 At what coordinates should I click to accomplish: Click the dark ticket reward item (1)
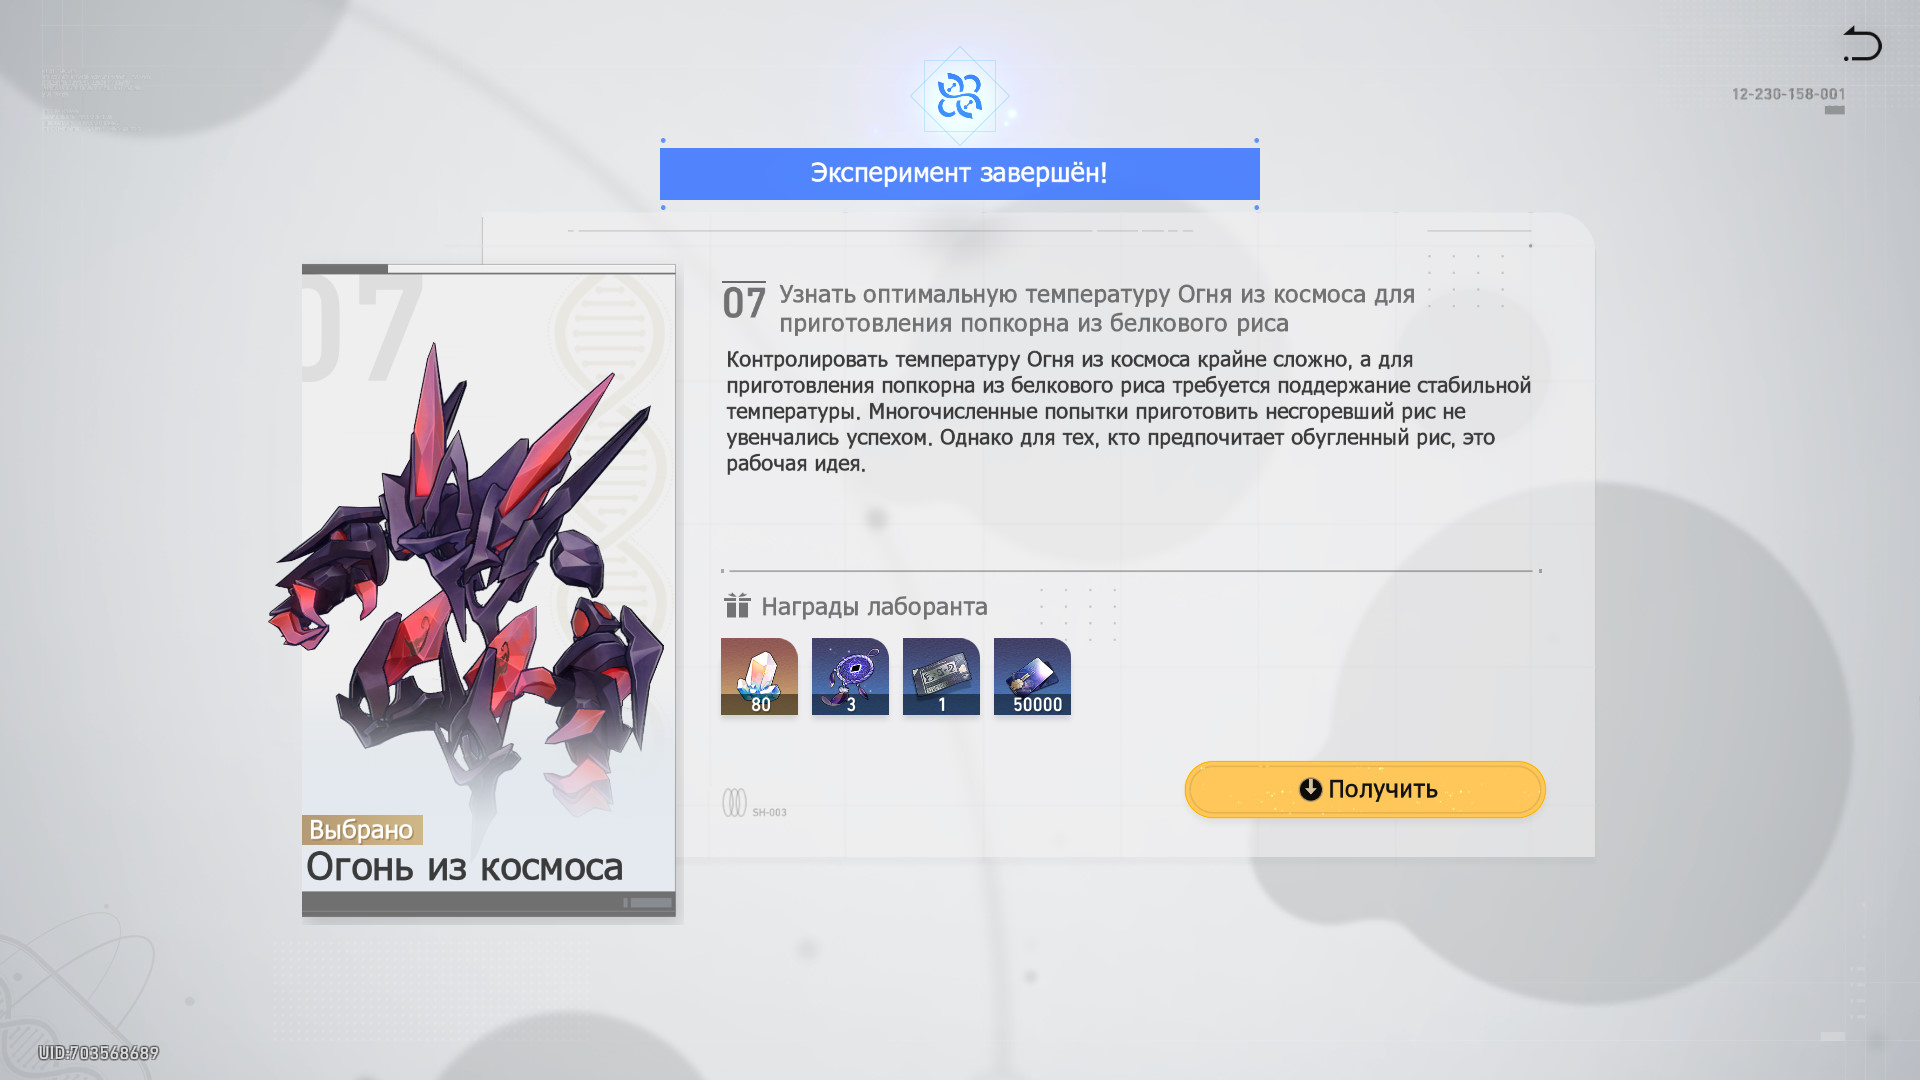click(x=941, y=676)
